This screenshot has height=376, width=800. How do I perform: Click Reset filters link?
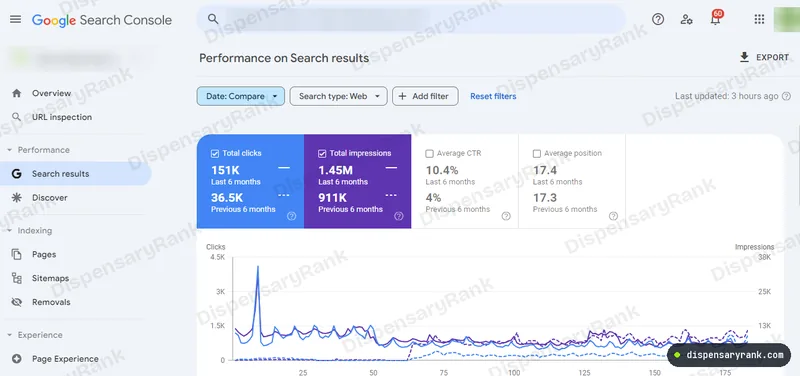[493, 96]
